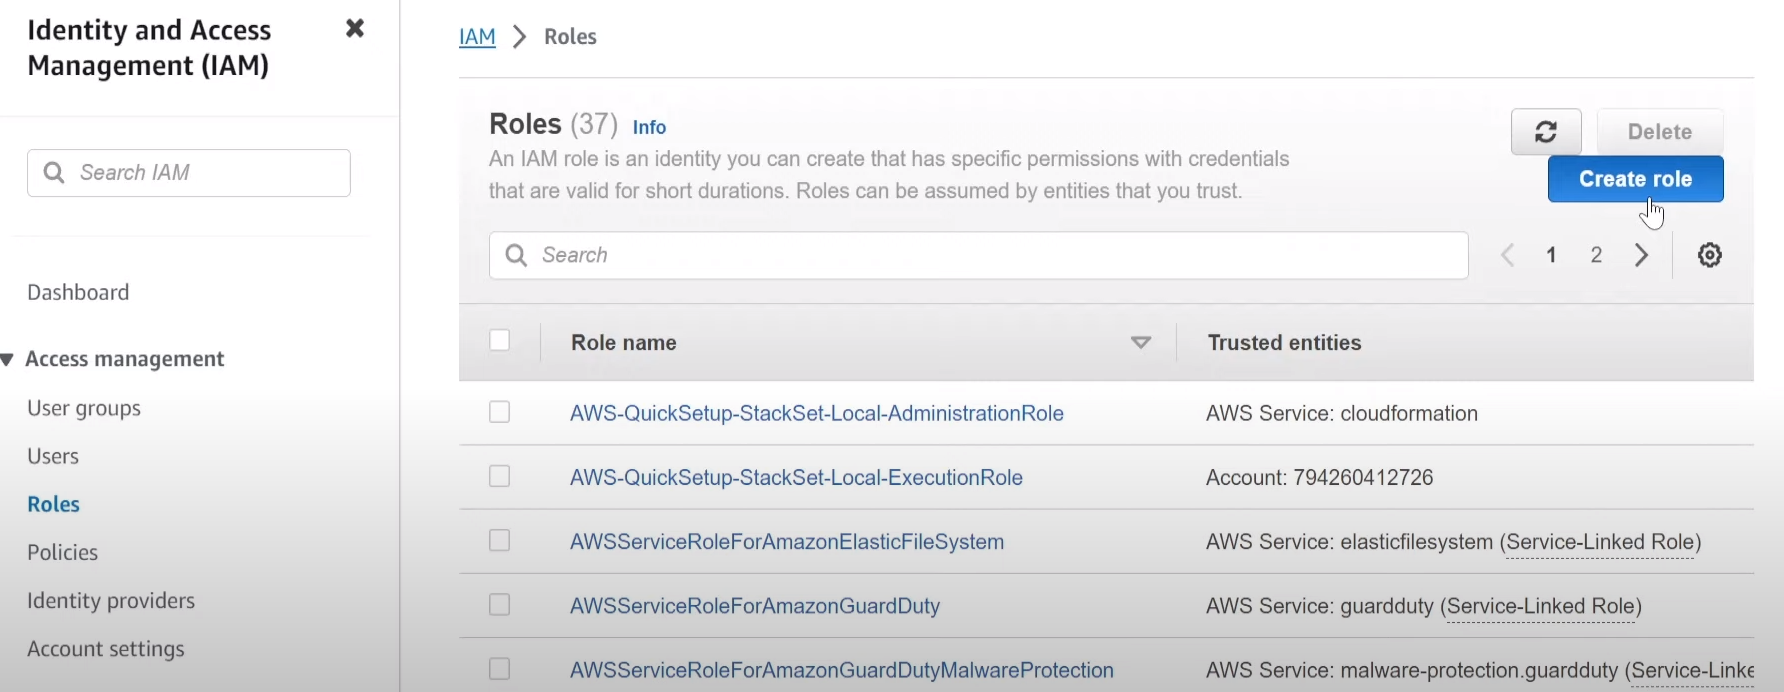Collapse the Access management section
The height and width of the screenshot is (692, 1784).
8,359
